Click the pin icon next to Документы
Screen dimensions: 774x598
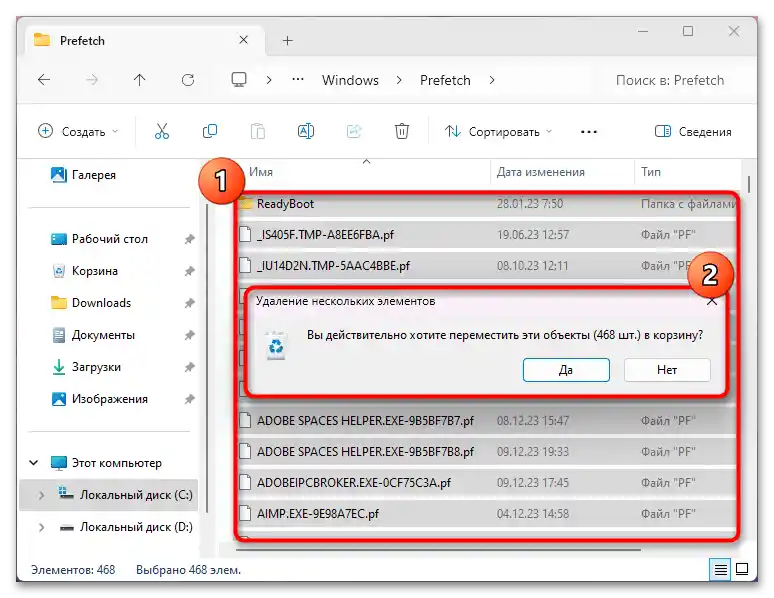pos(189,335)
